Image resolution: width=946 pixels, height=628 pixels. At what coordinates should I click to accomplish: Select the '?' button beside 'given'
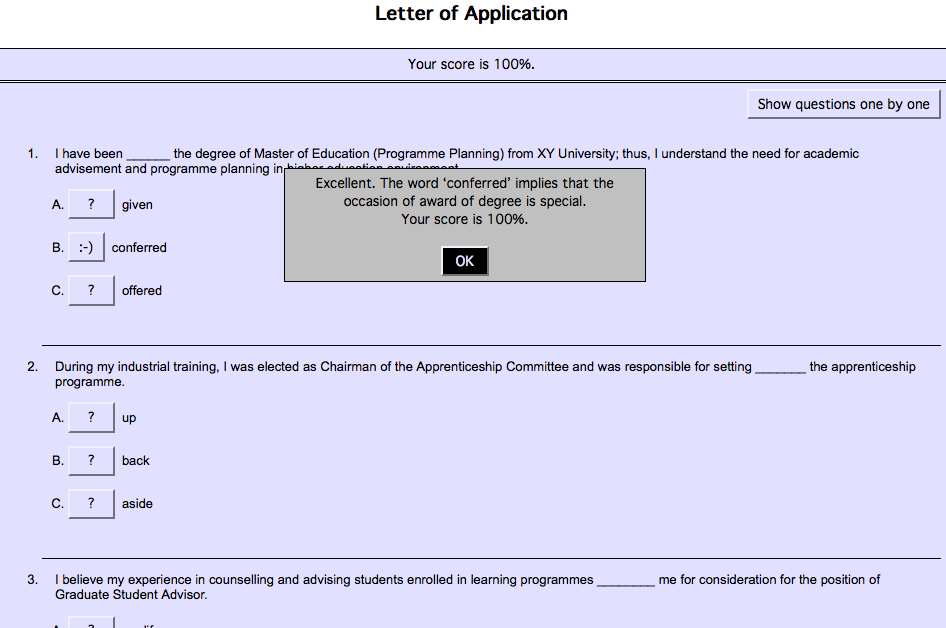tap(91, 205)
